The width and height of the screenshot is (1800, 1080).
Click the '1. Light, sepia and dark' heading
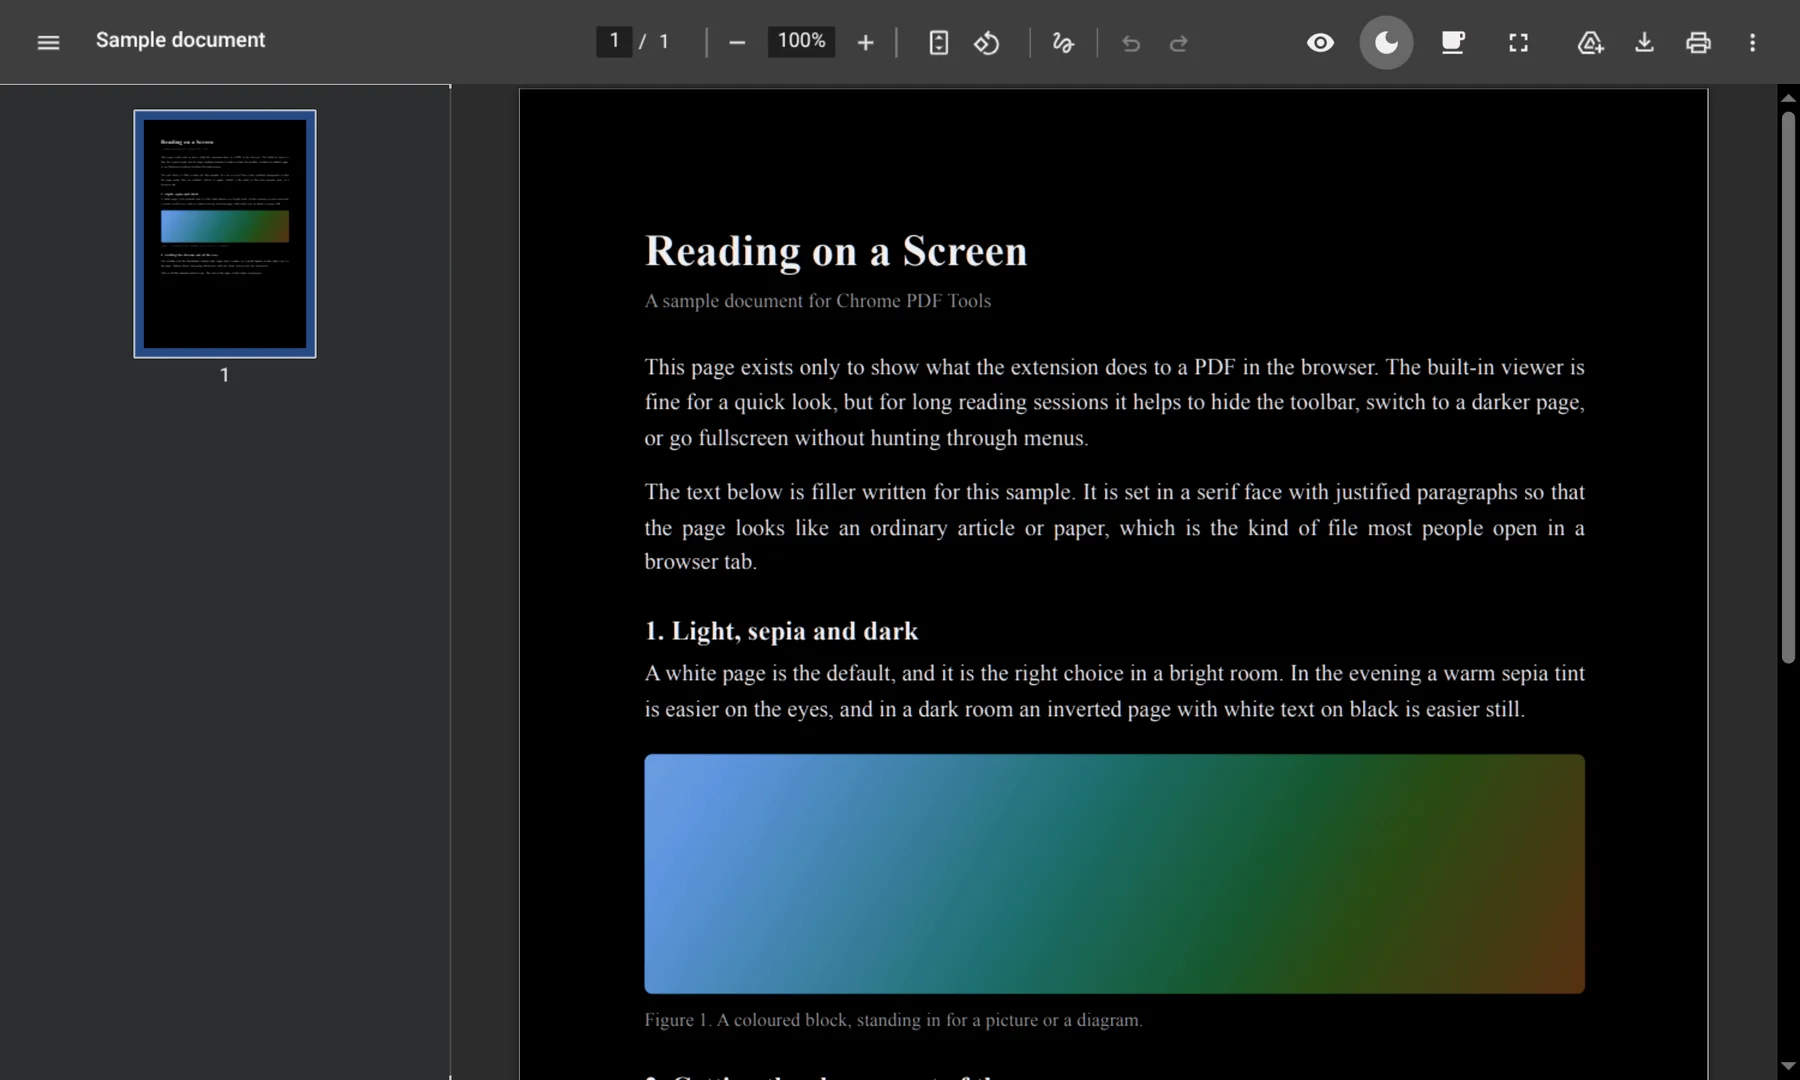781,631
